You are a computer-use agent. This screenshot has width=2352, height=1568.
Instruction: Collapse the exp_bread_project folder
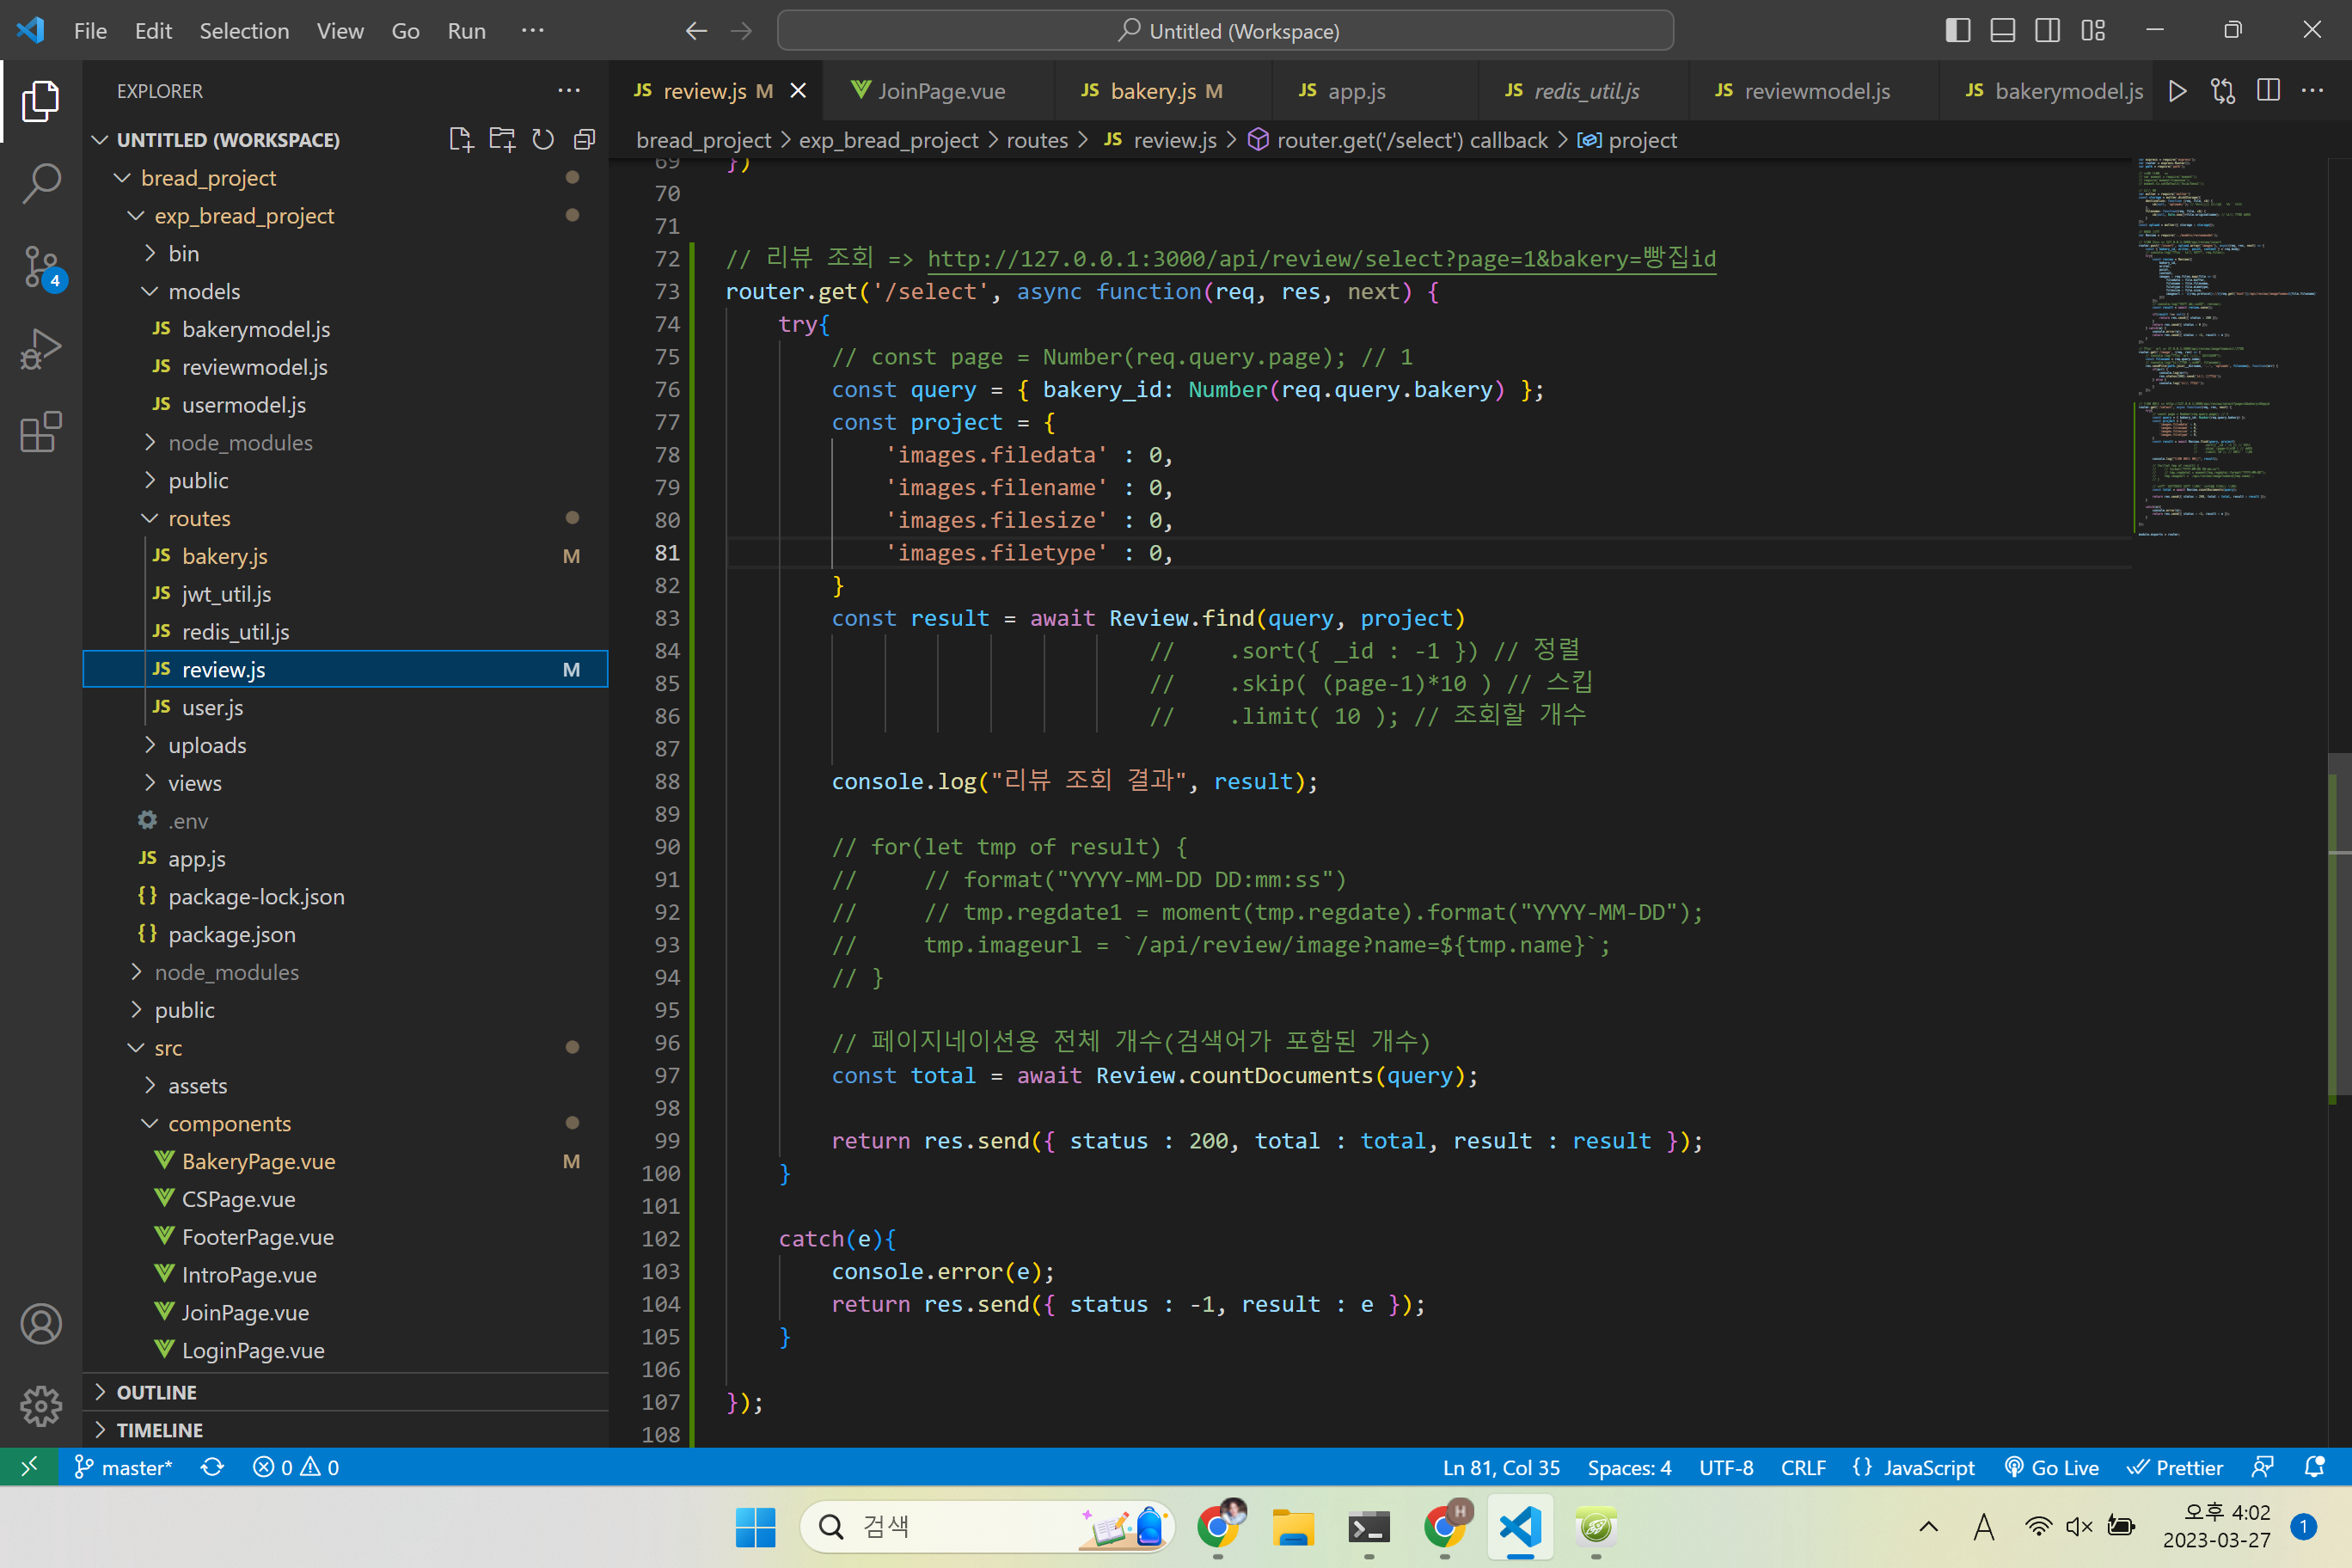(345, 216)
